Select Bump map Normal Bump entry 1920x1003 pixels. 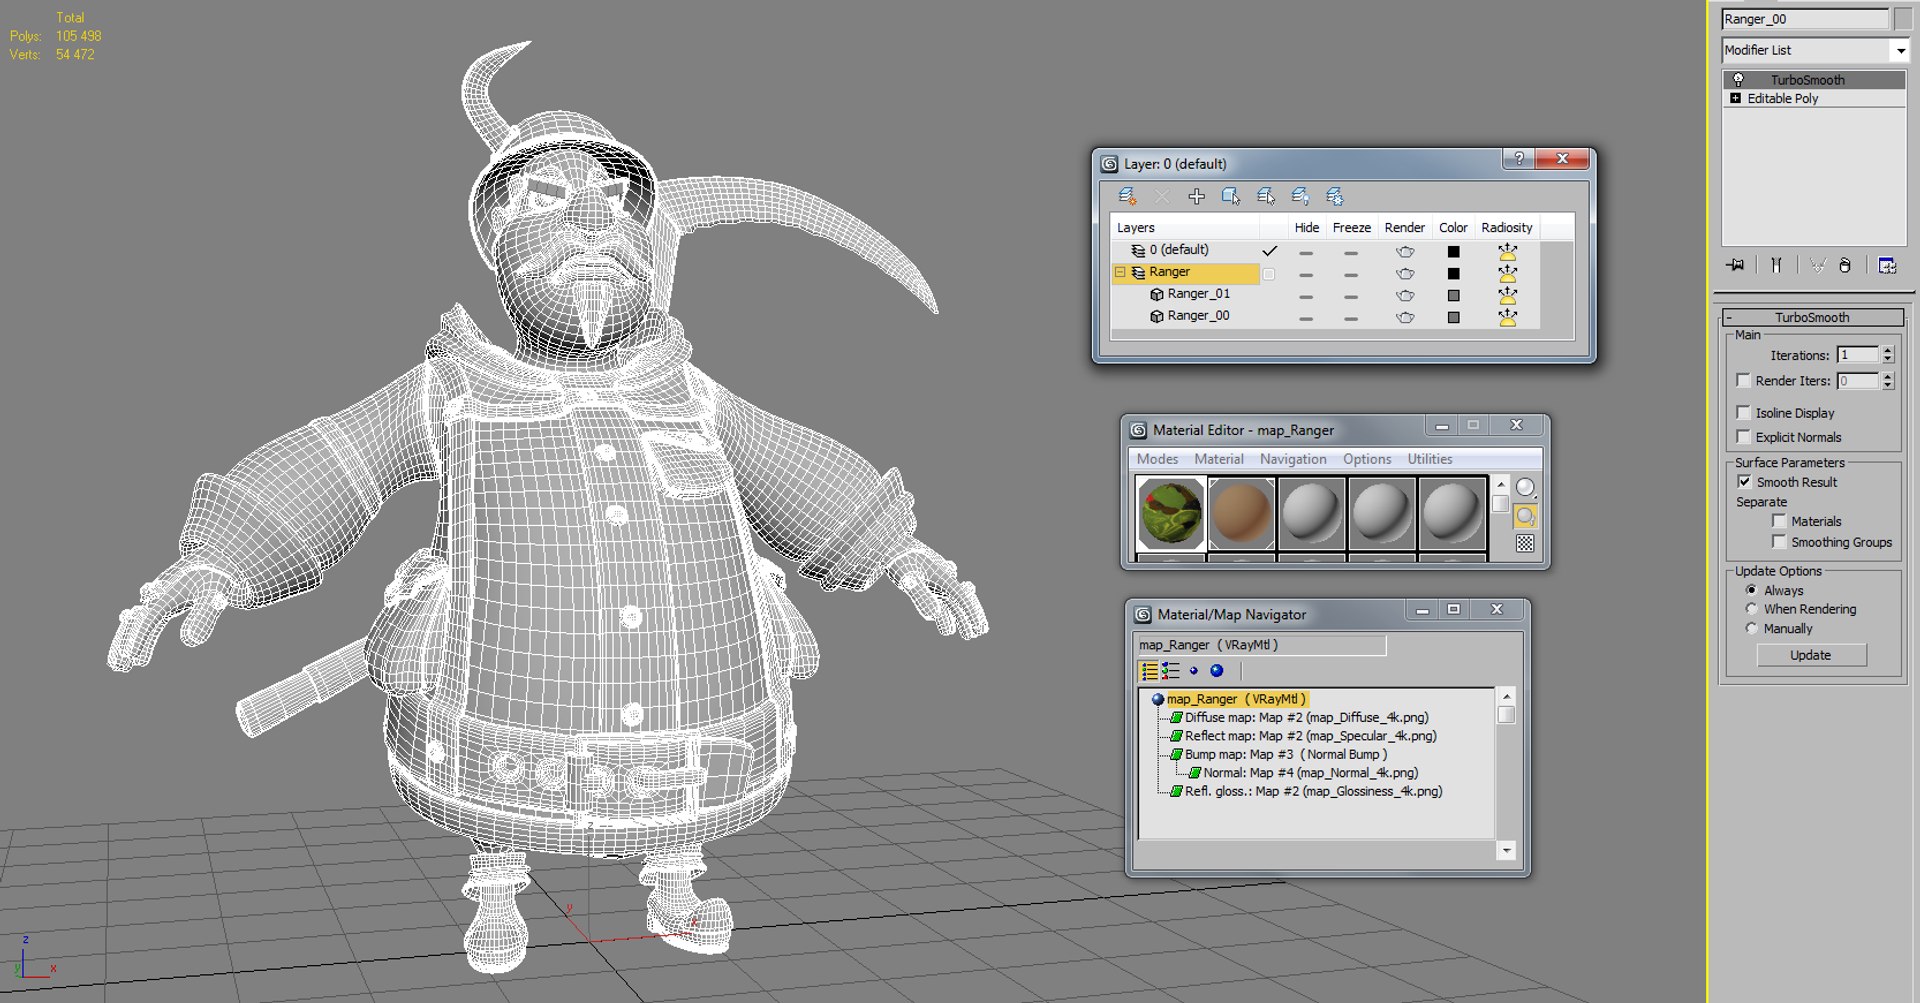click(x=1279, y=754)
